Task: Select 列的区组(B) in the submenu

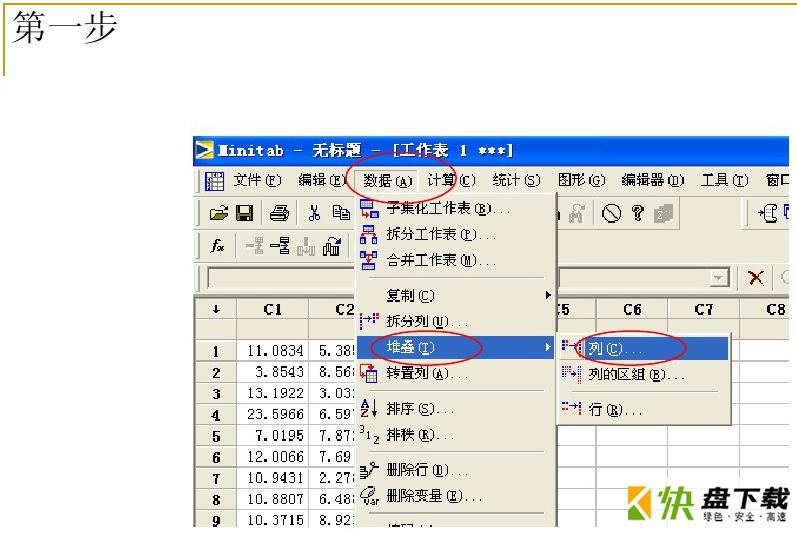Action: 644,374
